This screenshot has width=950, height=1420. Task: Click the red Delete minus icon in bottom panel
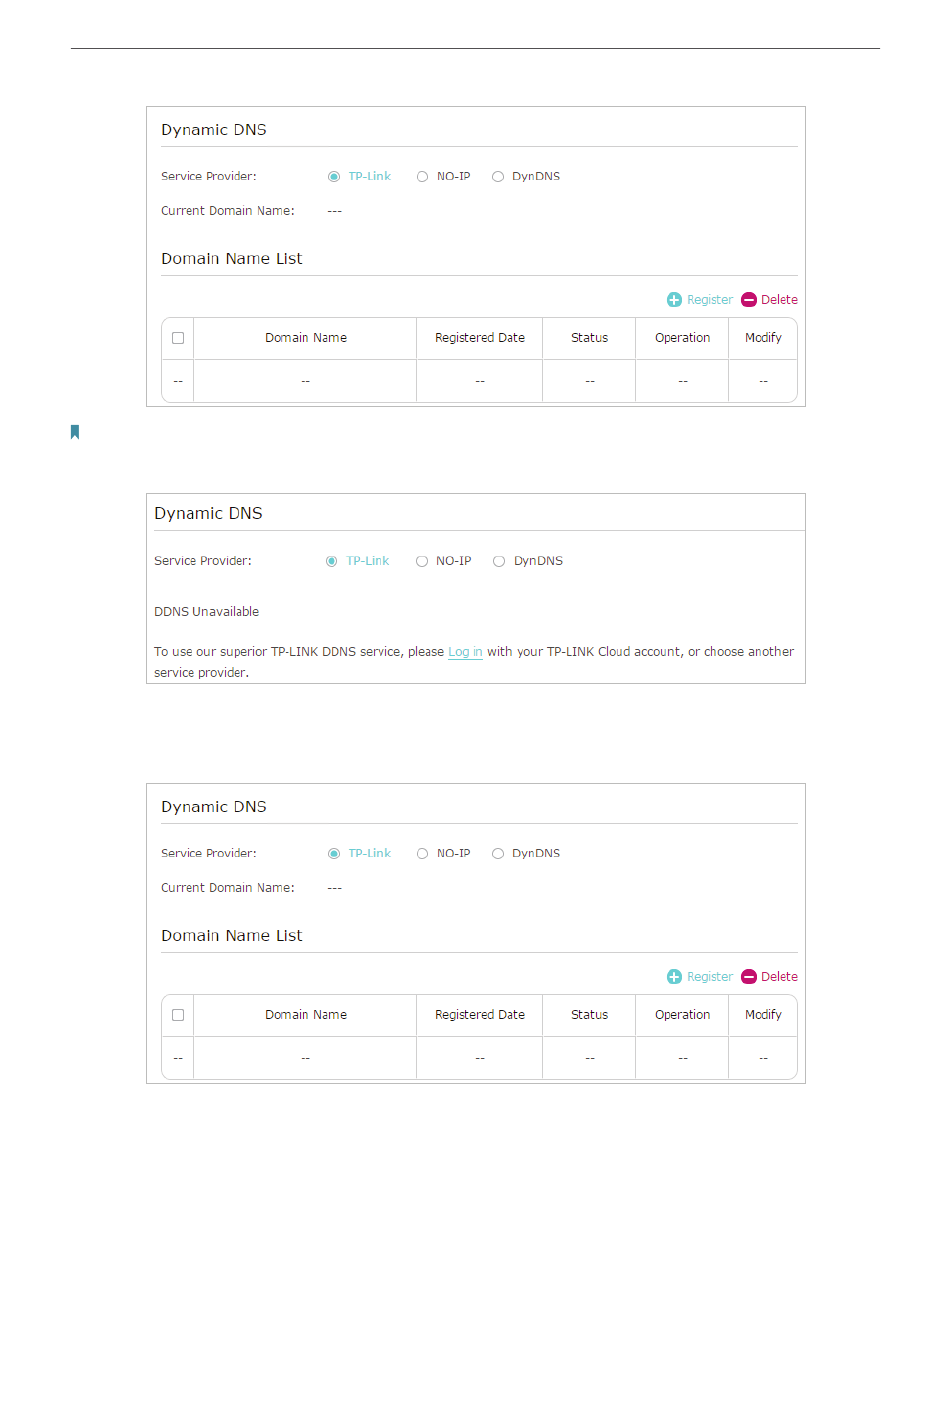pyautogui.click(x=749, y=977)
